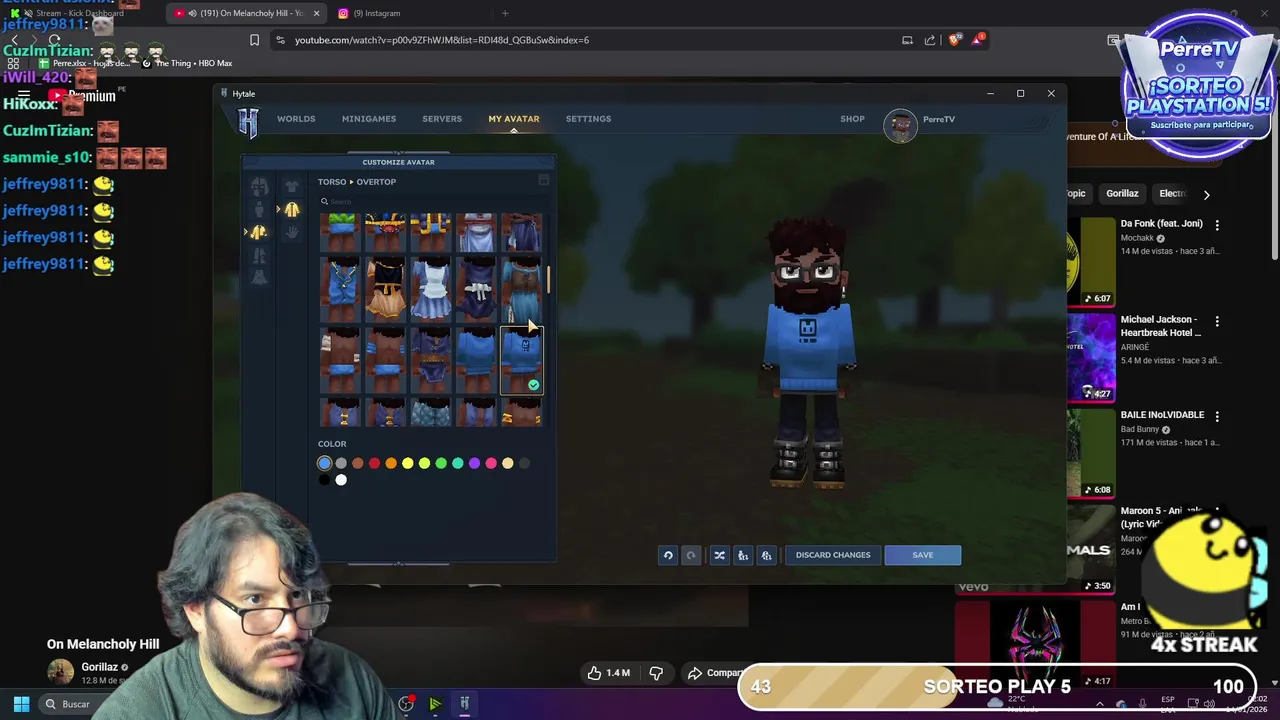Open the green play icon on the taskbar
This screenshot has width=1280, height=720.
[435, 704]
